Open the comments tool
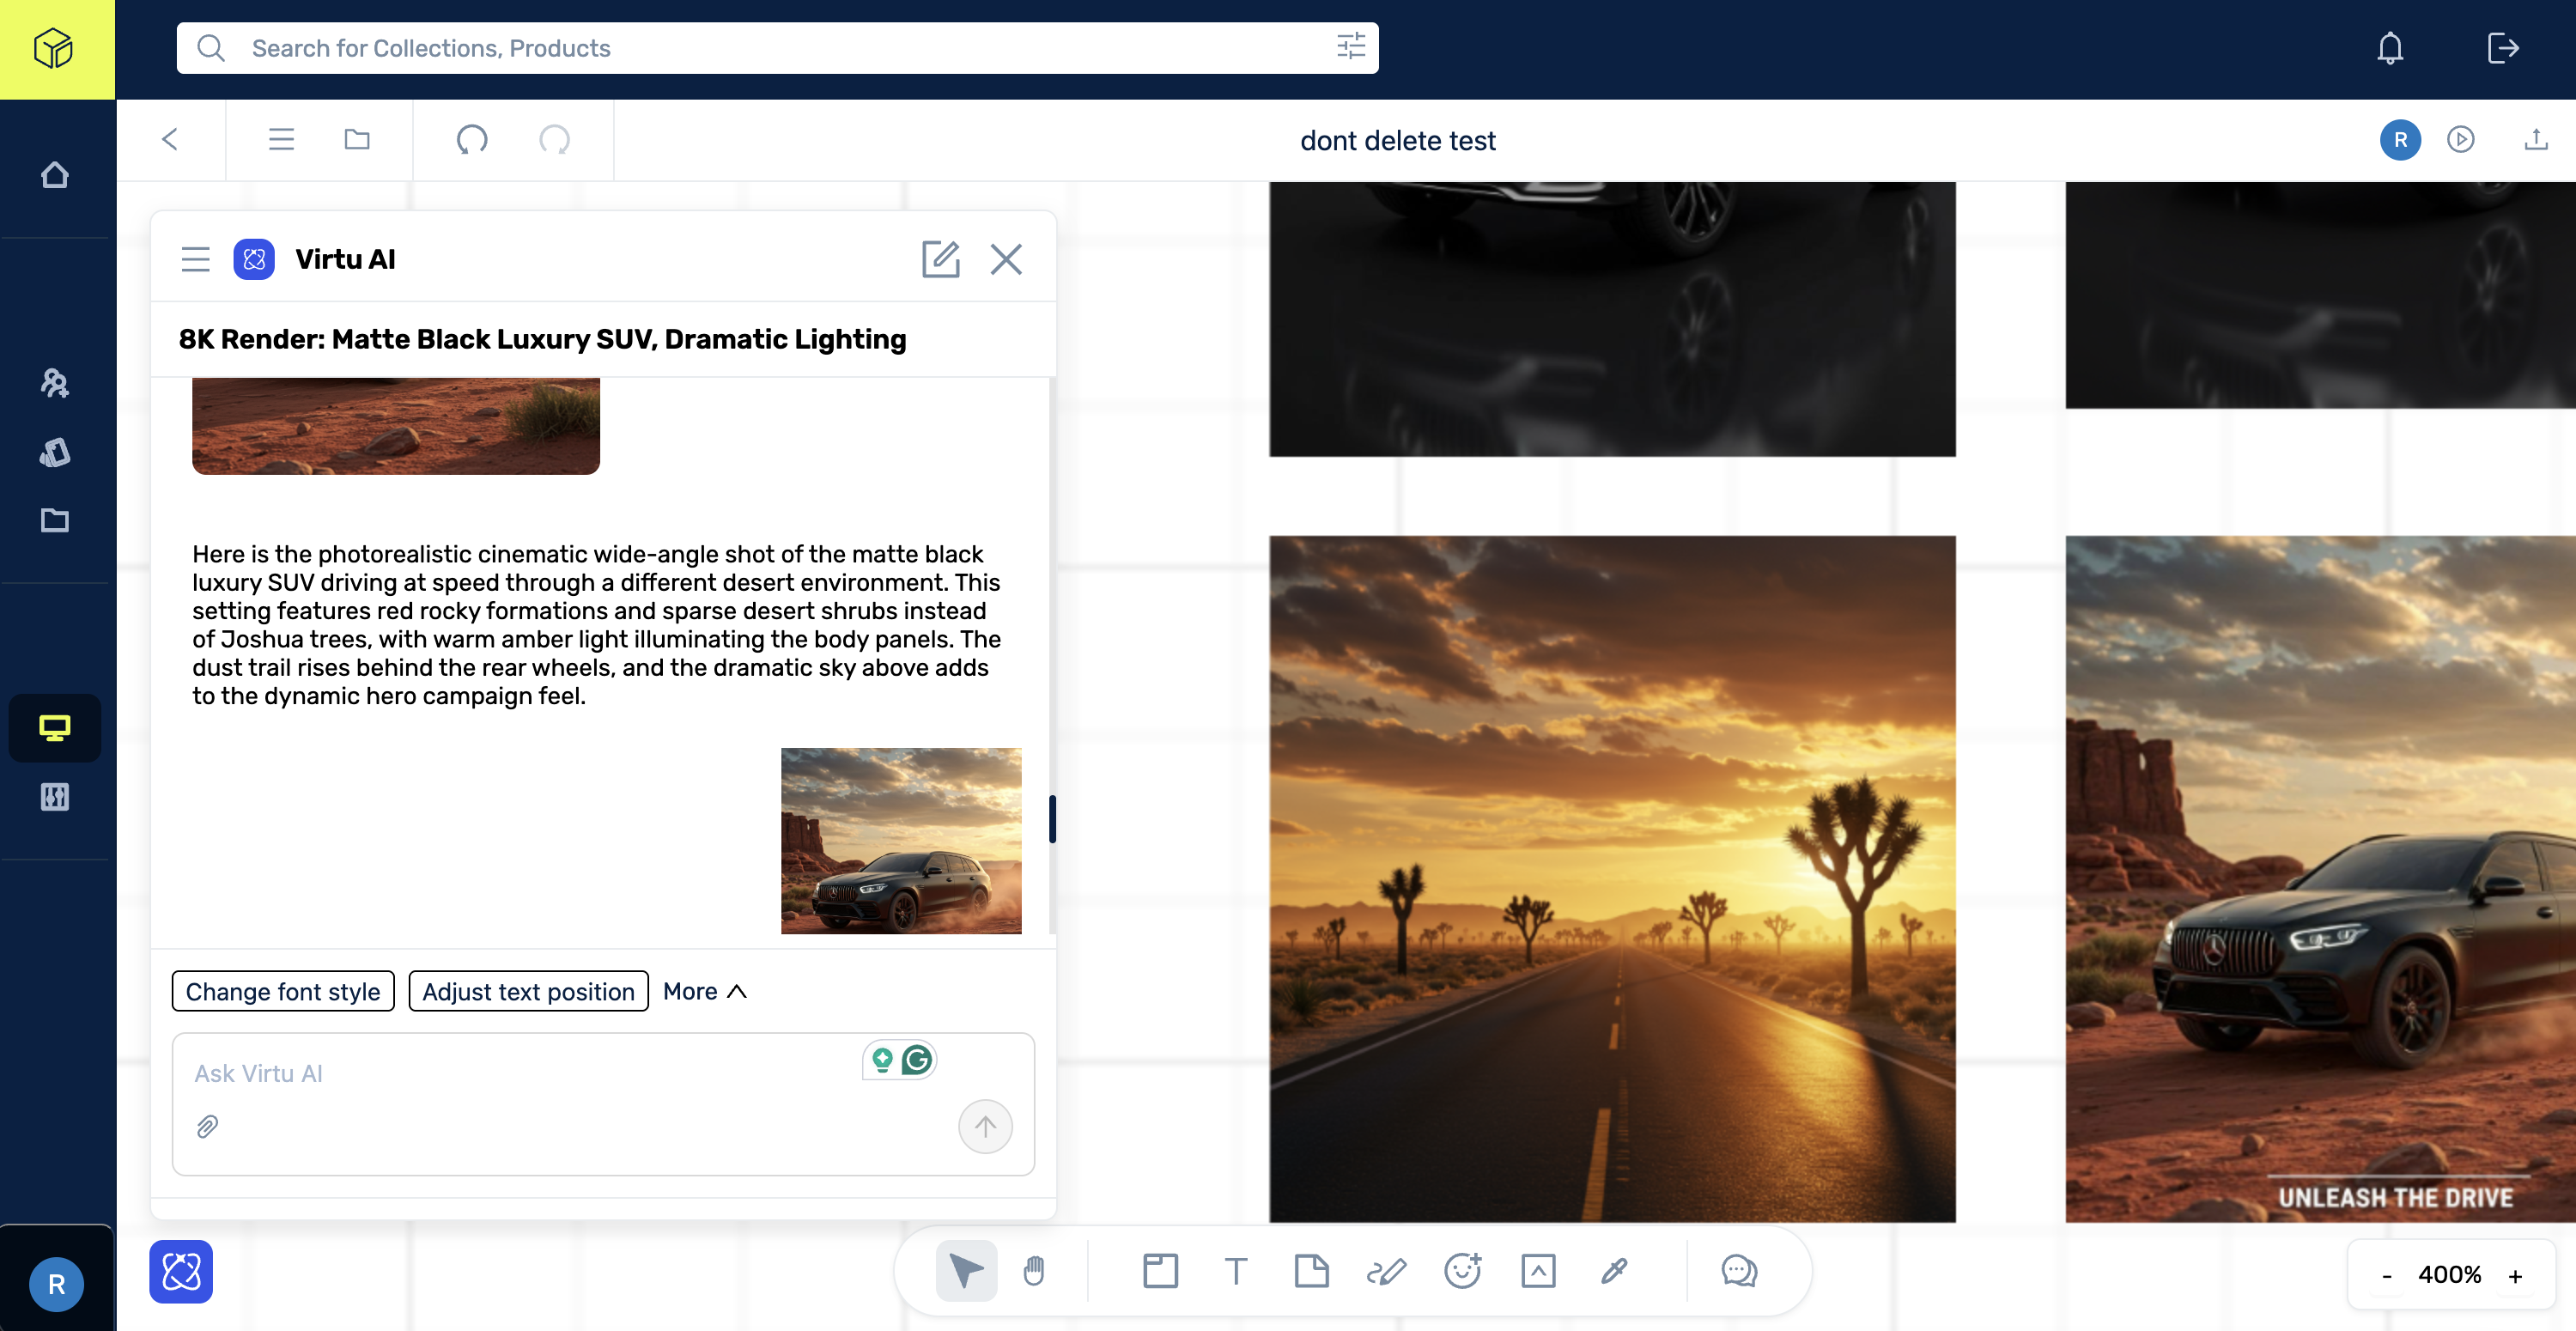Image resolution: width=2576 pixels, height=1331 pixels. pyautogui.click(x=1739, y=1270)
